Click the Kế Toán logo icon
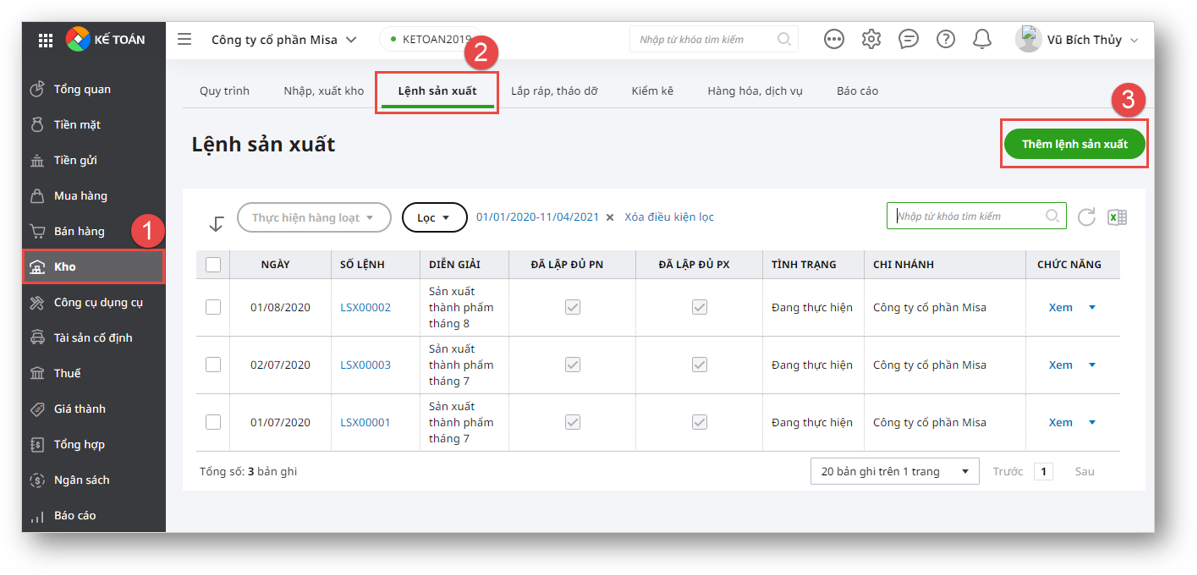Image resolution: width=1197 pixels, height=575 pixels. point(79,40)
